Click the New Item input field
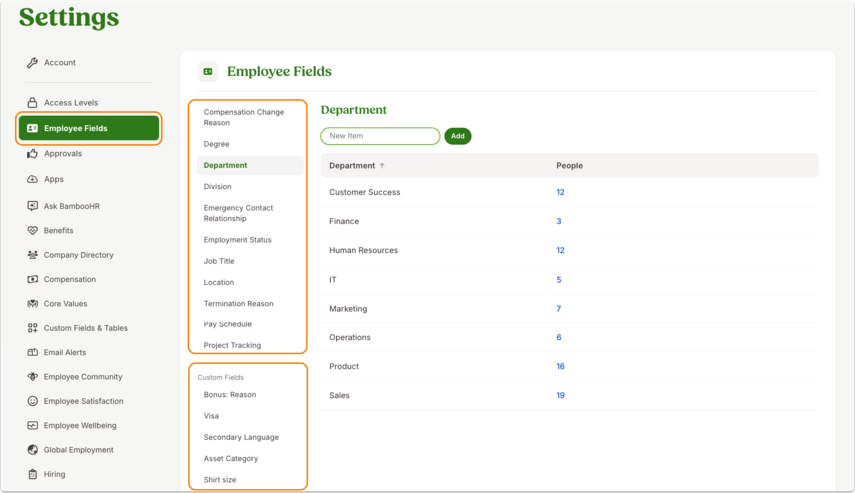The width and height of the screenshot is (855, 493). tap(380, 136)
